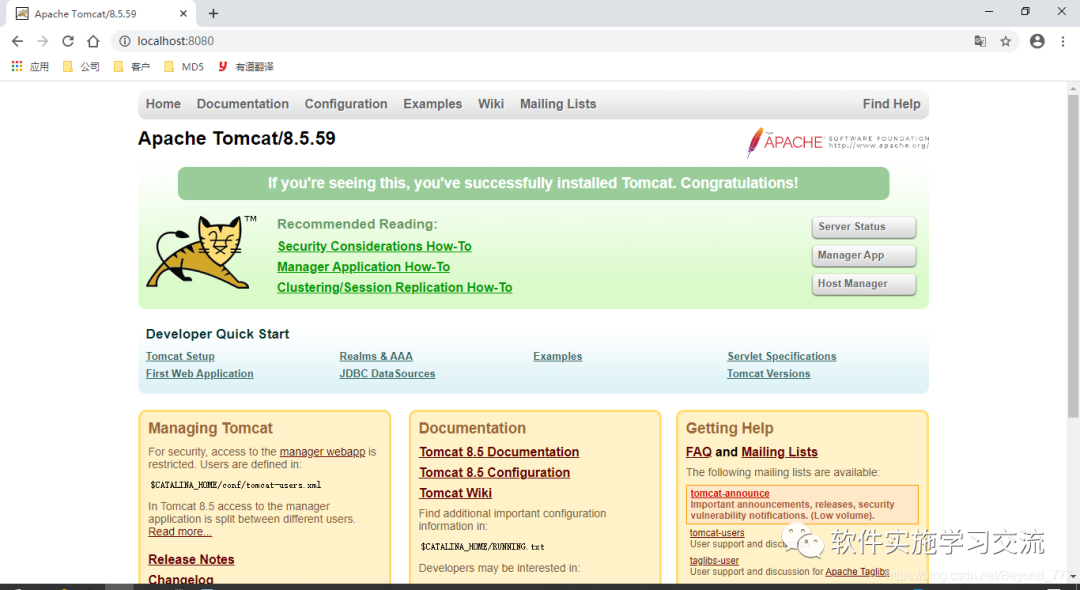
Task: Click Find Help in the navigation bar
Action: coord(891,104)
